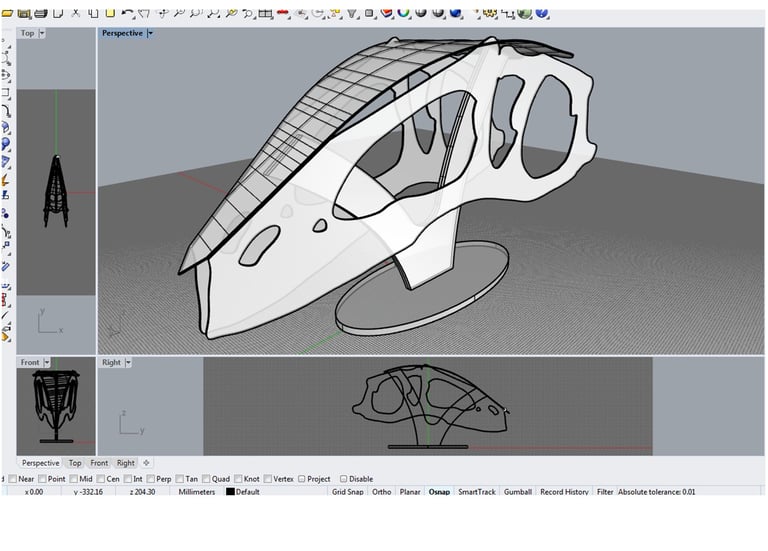Tick the Vertex osnap checkbox
The height and width of the screenshot is (551, 768).
[267, 479]
